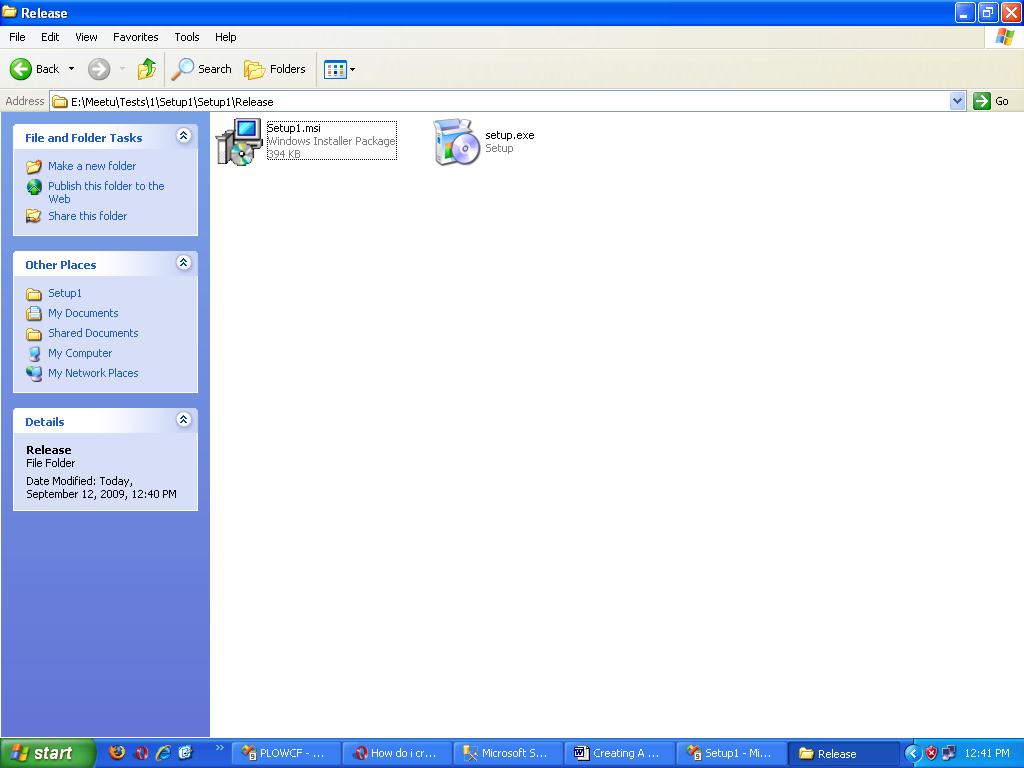The width and height of the screenshot is (1024, 768).
Task: Open the Tools menu
Action: [187, 37]
